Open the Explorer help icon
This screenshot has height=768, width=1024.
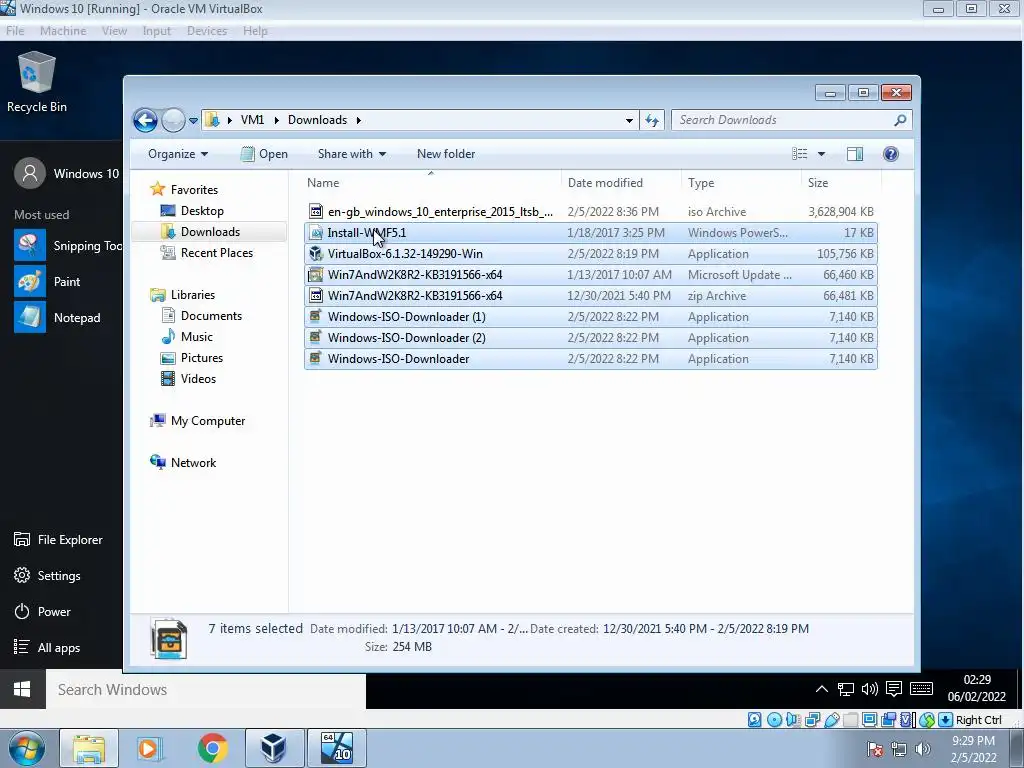891,154
